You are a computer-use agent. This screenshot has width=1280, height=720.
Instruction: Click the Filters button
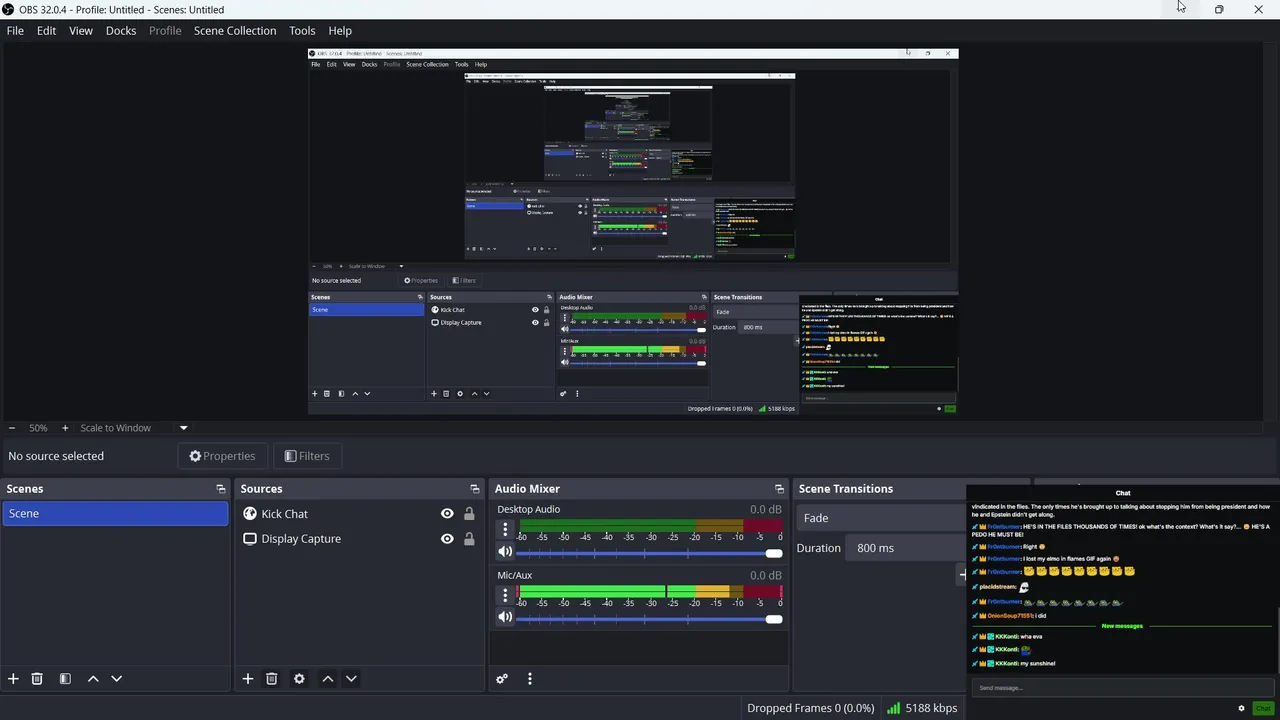pyautogui.click(x=307, y=456)
